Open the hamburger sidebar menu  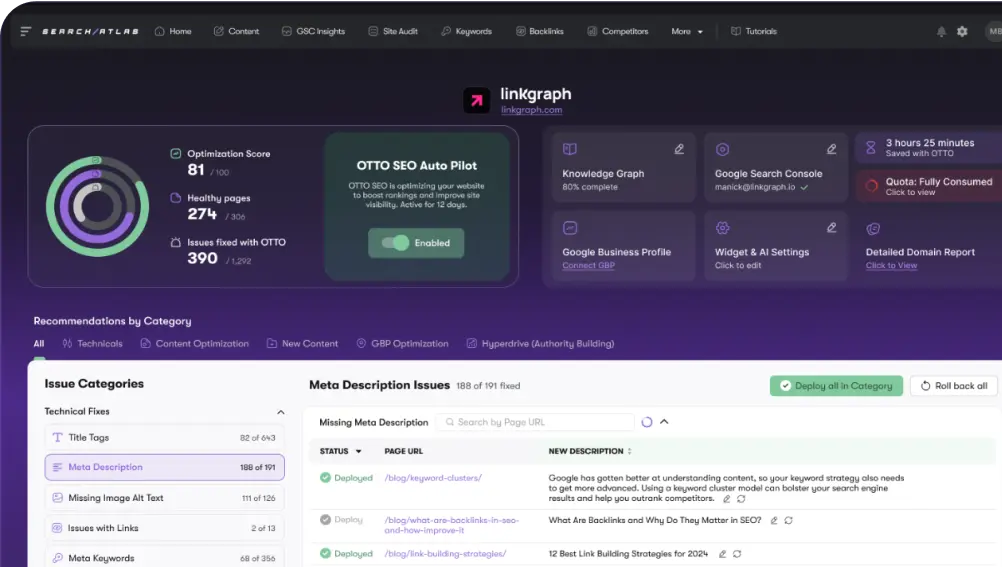point(26,31)
